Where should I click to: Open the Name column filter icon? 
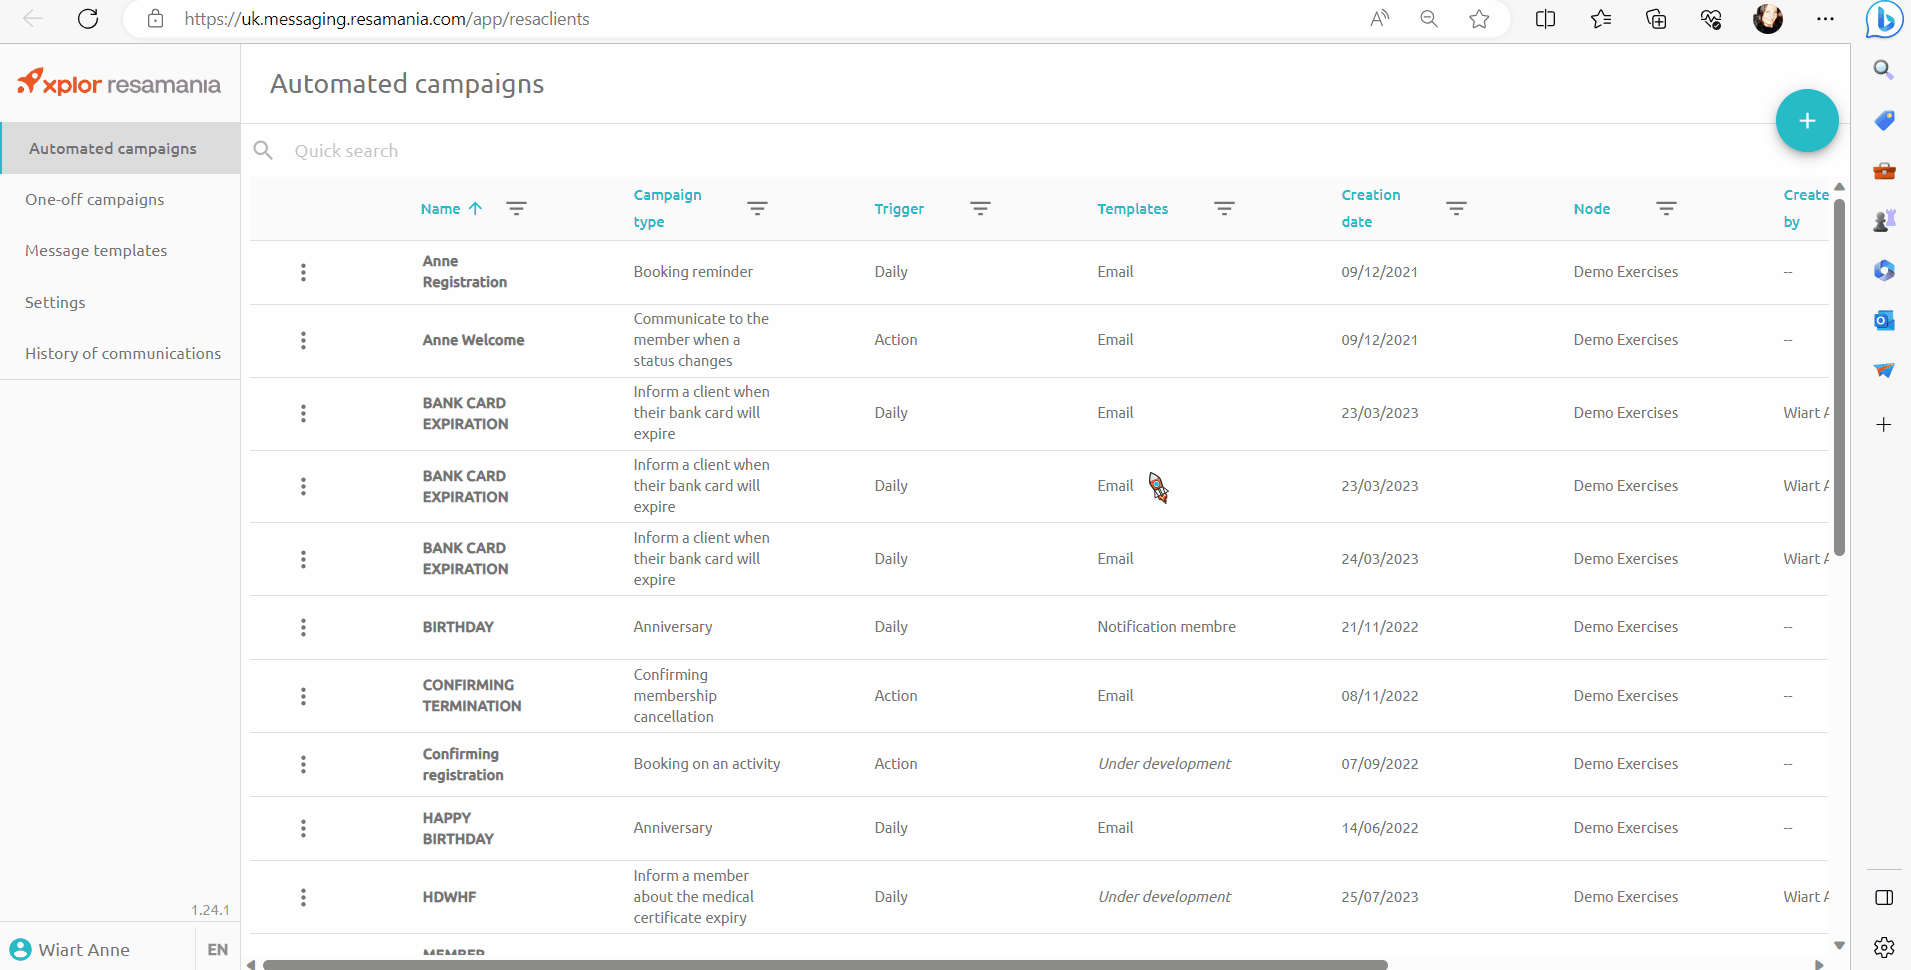click(516, 208)
